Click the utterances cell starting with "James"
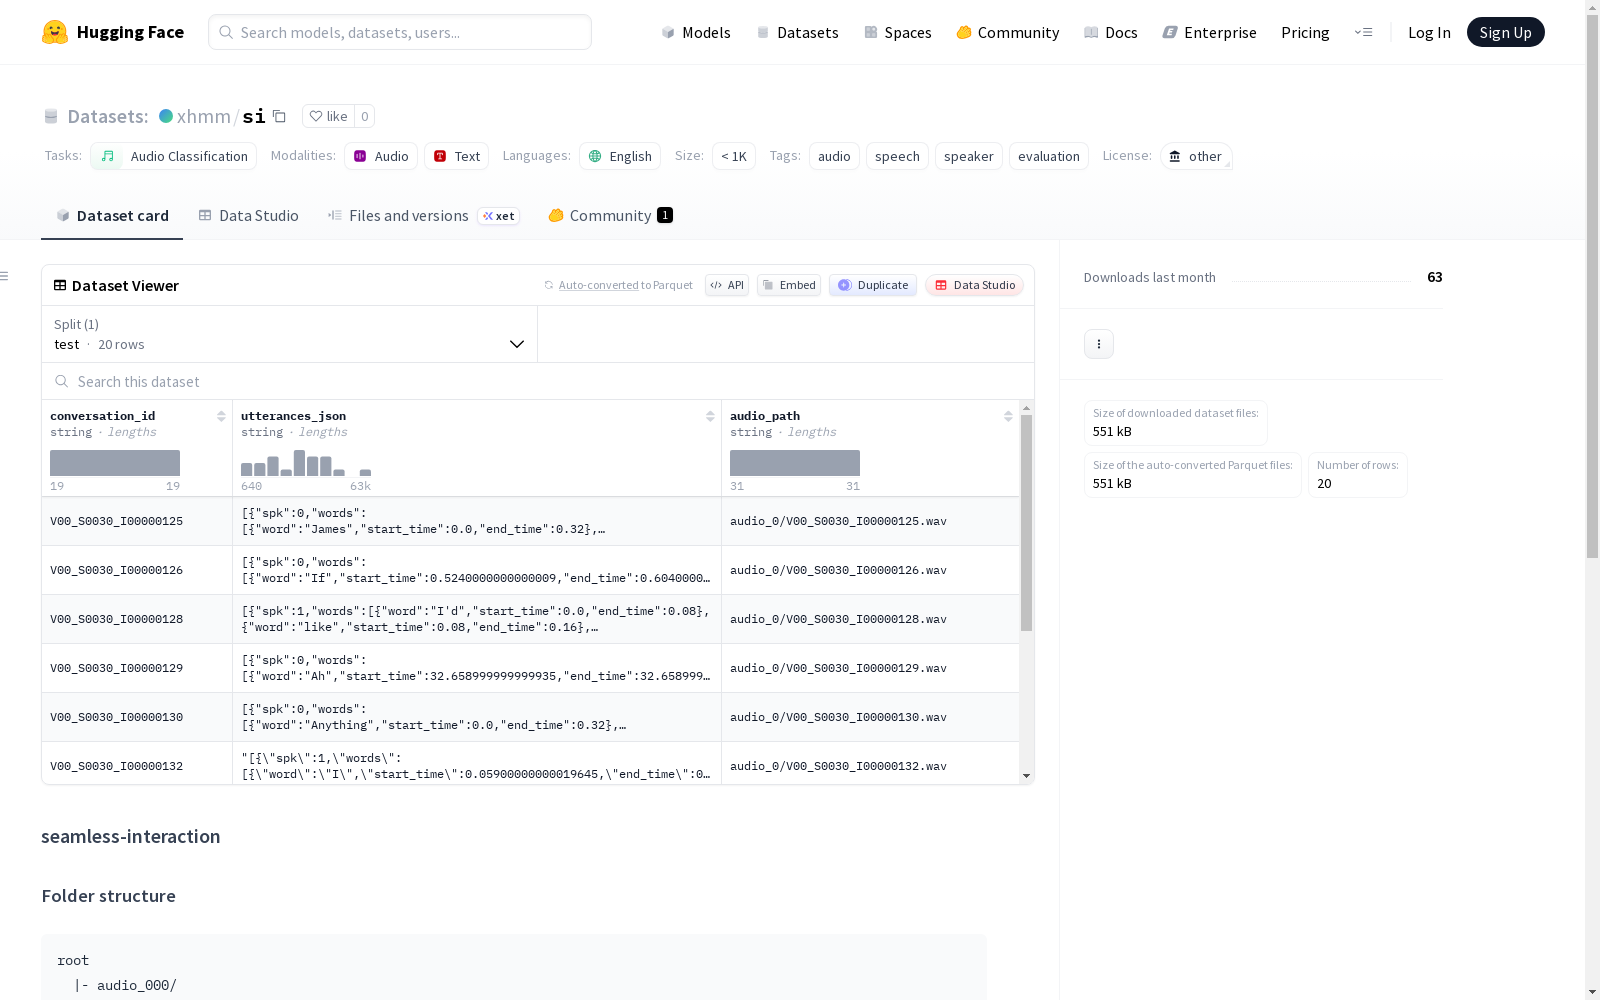This screenshot has height=1000, width=1600. tap(477, 521)
